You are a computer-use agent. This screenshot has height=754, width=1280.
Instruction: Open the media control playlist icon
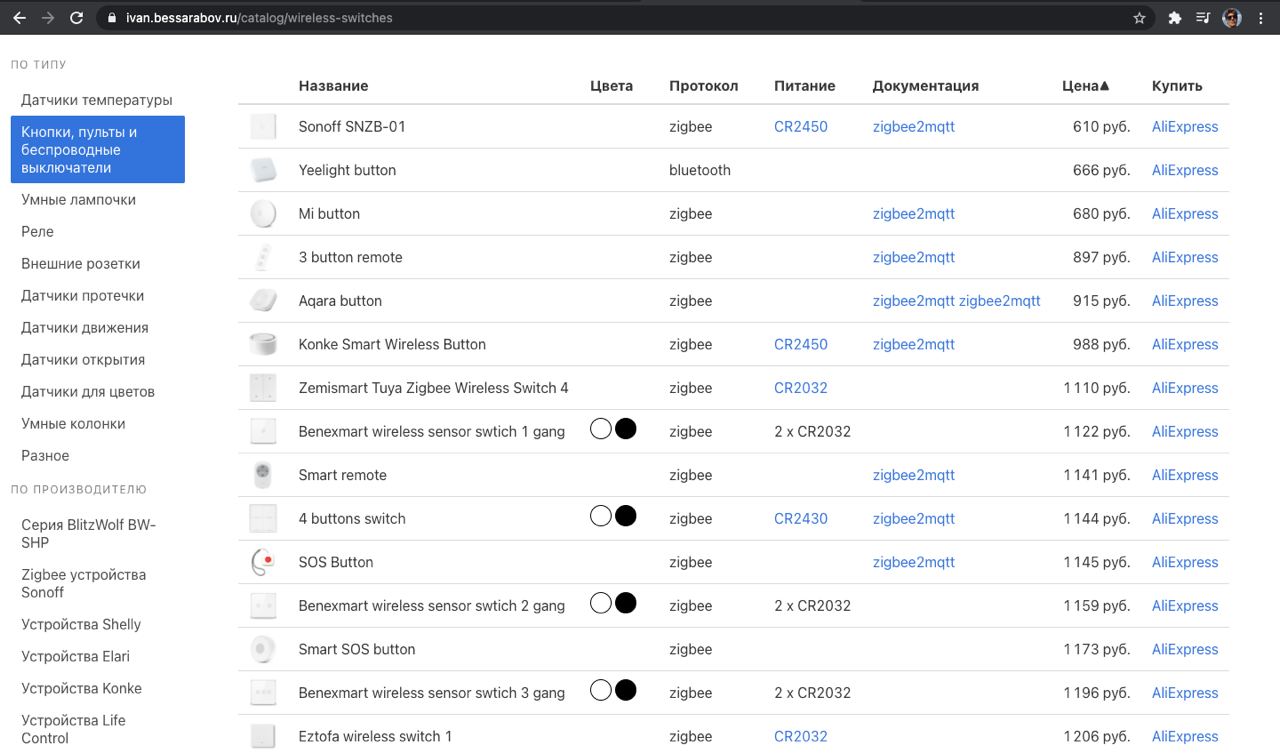pos(1203,18)
